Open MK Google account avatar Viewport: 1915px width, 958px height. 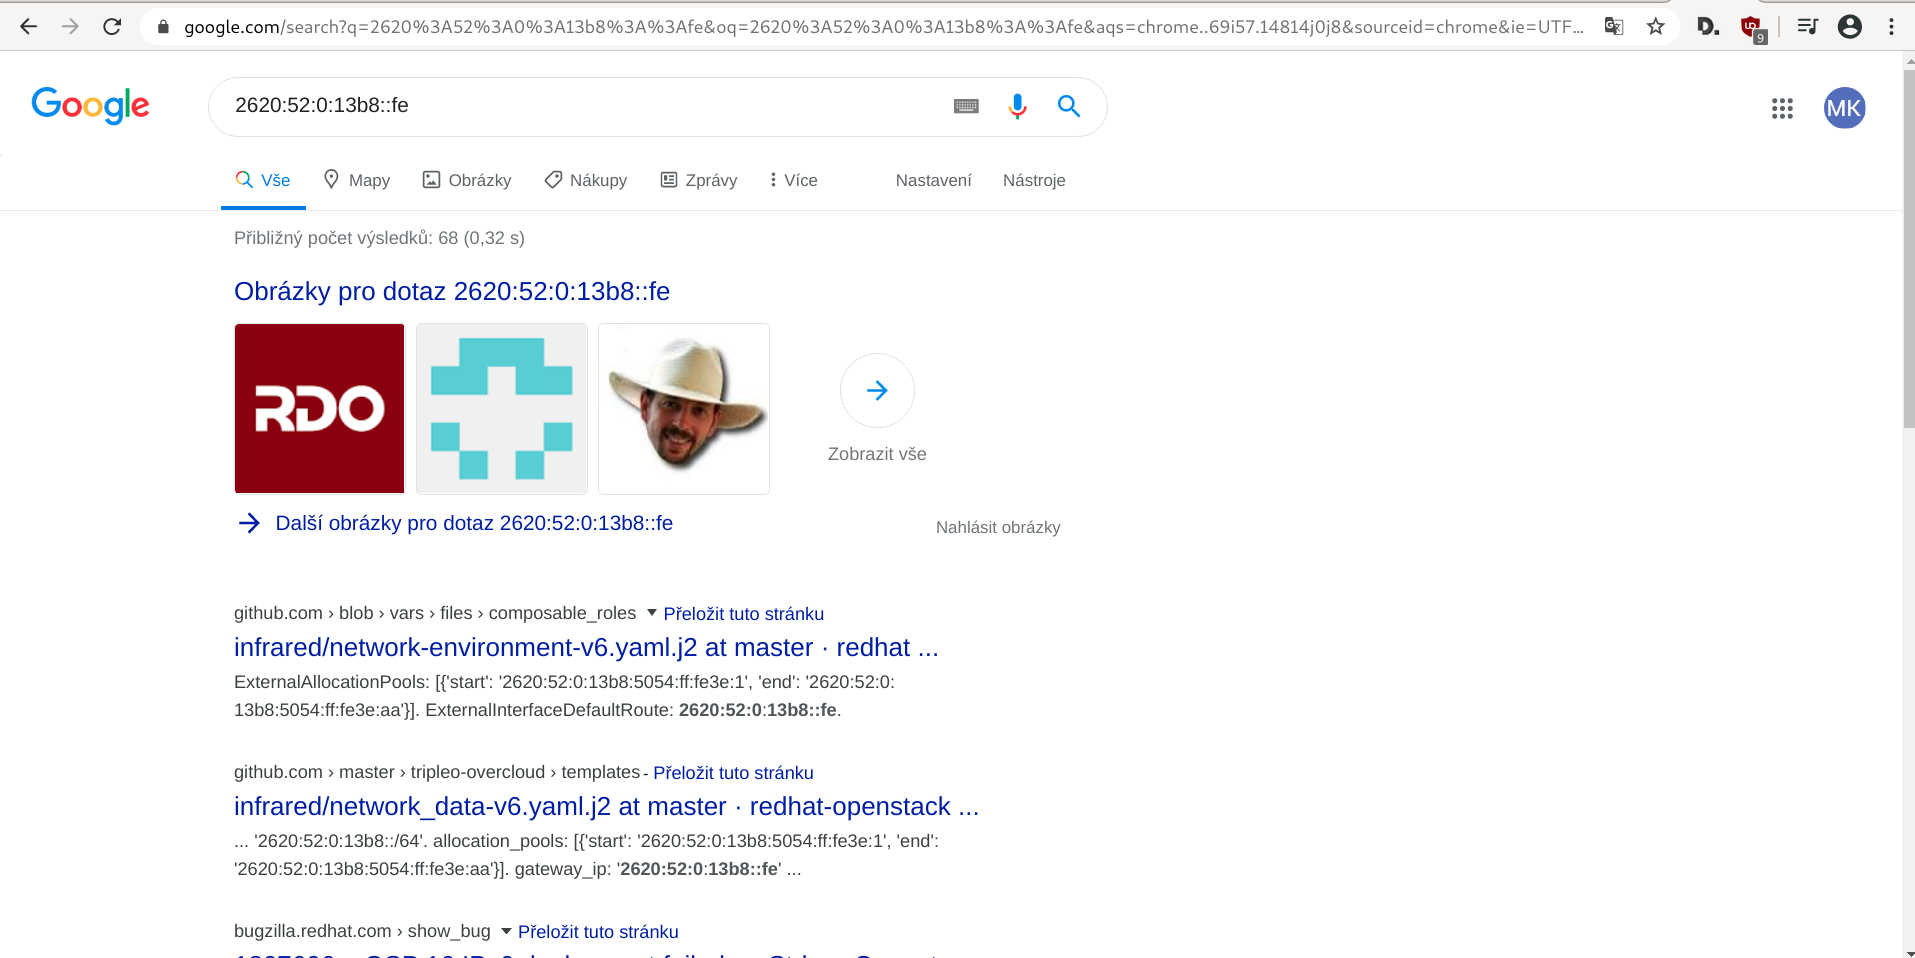pos(1844,108)
